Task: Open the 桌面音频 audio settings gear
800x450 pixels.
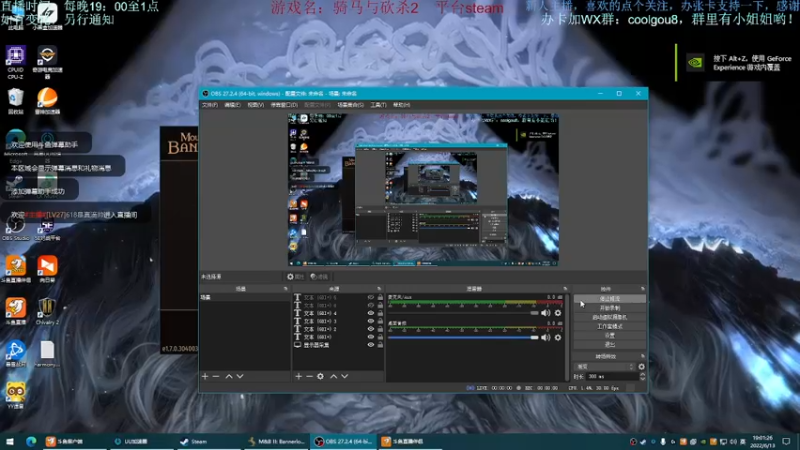Action: (x=558, y=337)
